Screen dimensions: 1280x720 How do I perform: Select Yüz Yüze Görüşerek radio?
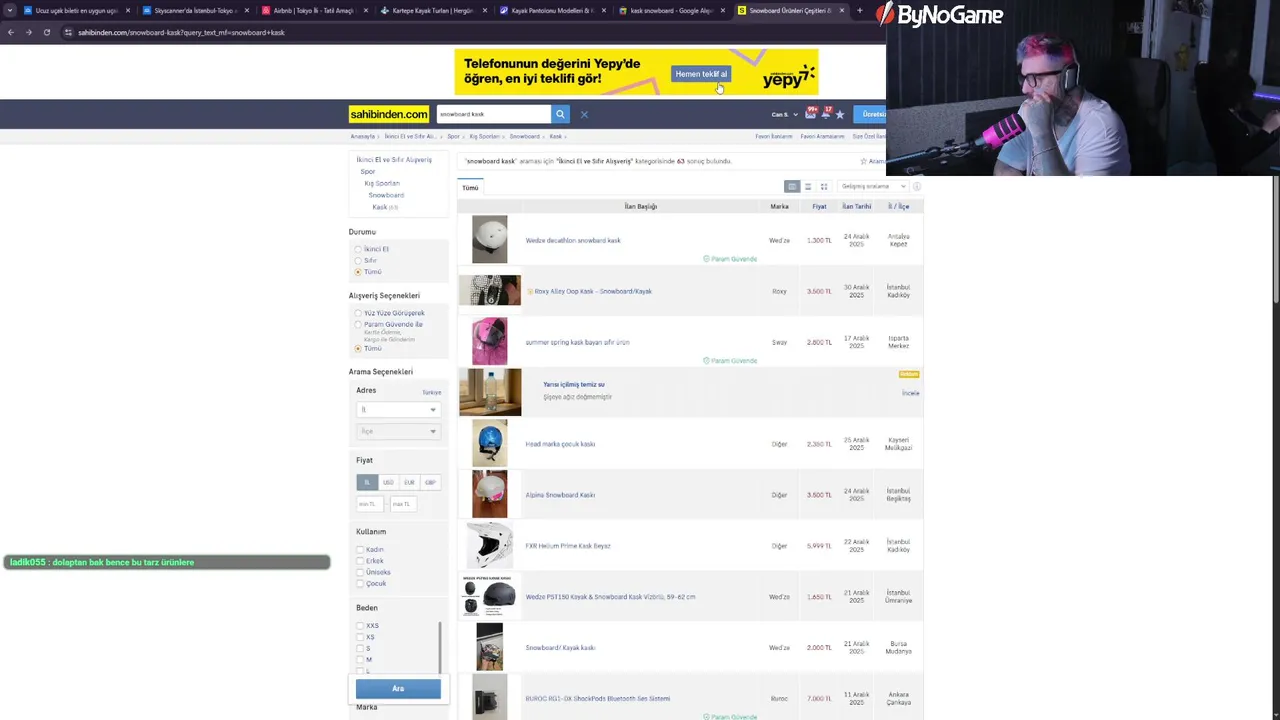click(358, 313)
